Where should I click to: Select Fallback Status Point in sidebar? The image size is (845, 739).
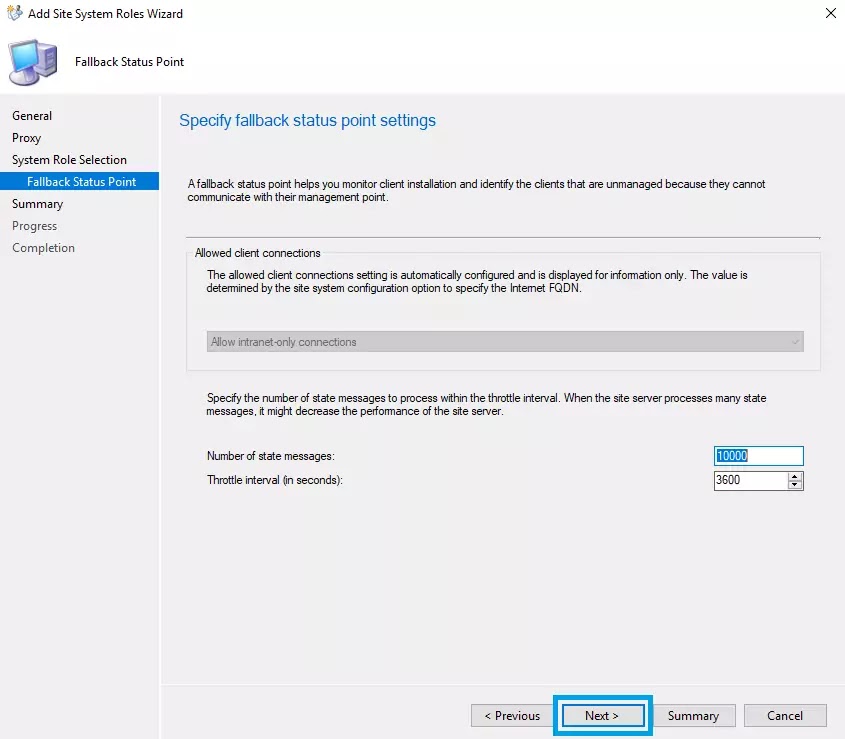pyautogui.click(x=80, y=182)
